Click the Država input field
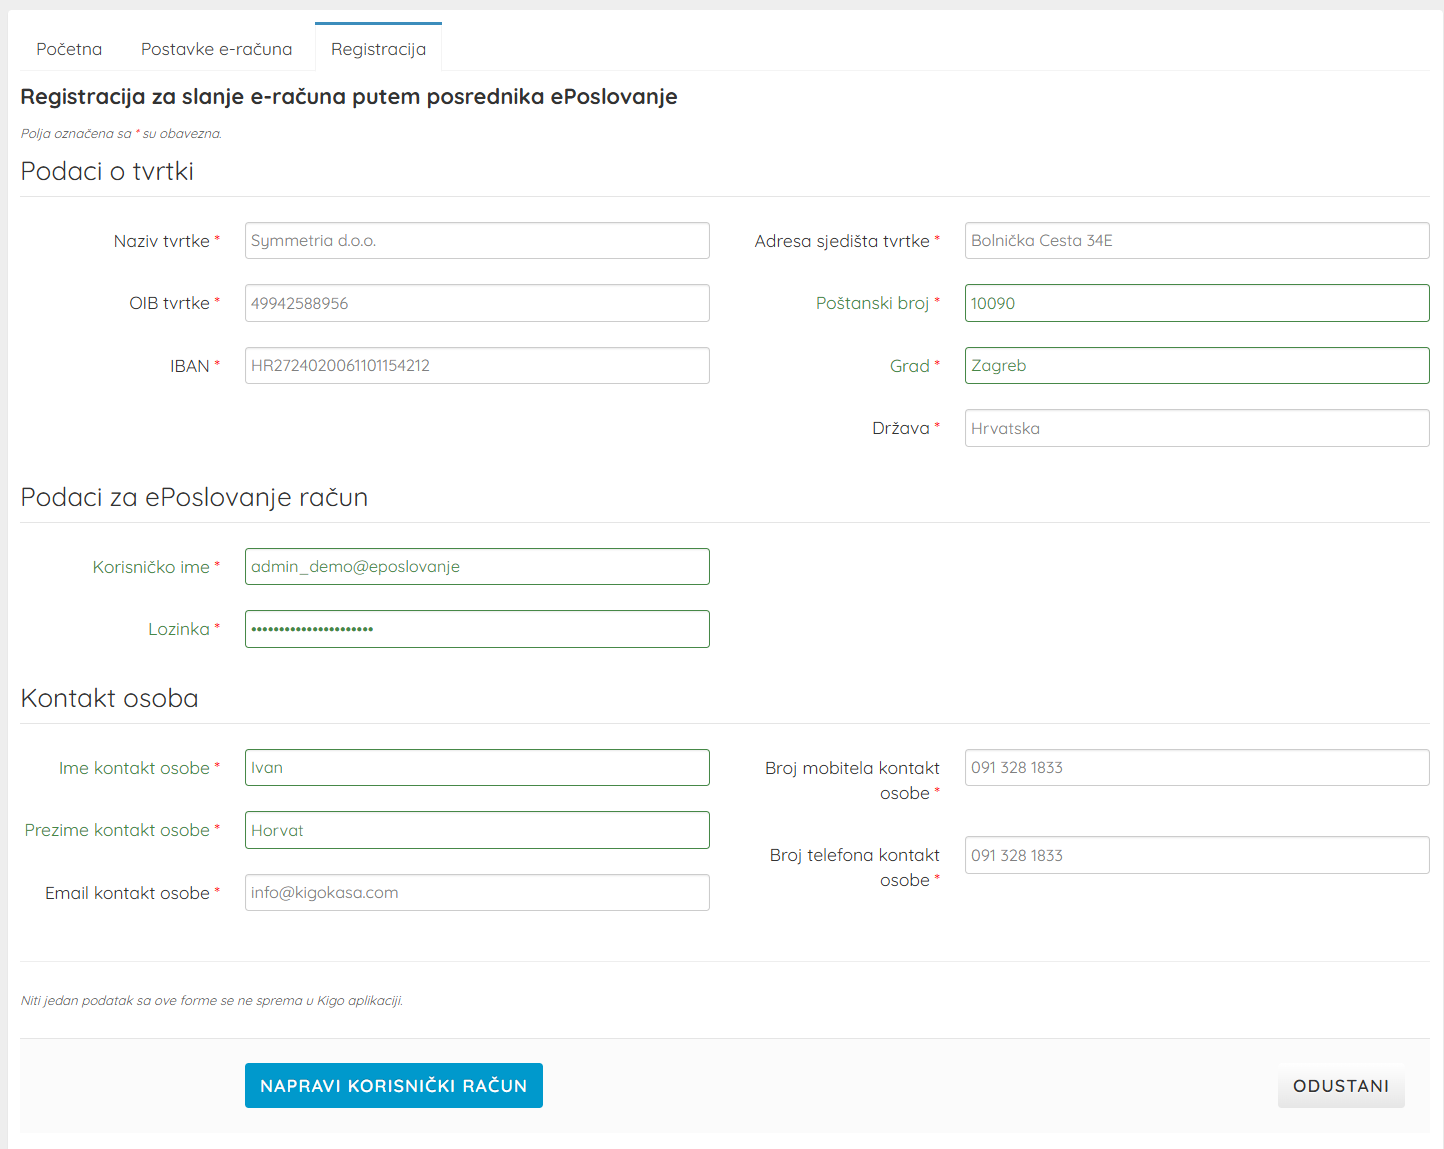The width and height of the screenshot is (1444, 1149). click(x=1197, y=428)
